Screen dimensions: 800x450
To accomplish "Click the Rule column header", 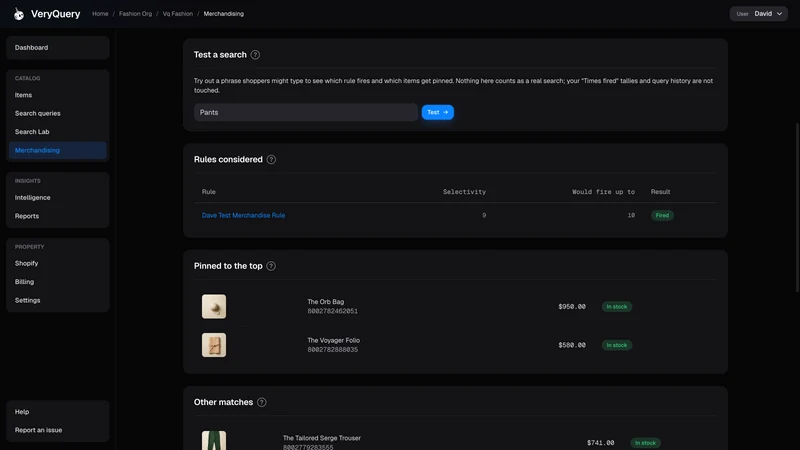I will point(209,192).
